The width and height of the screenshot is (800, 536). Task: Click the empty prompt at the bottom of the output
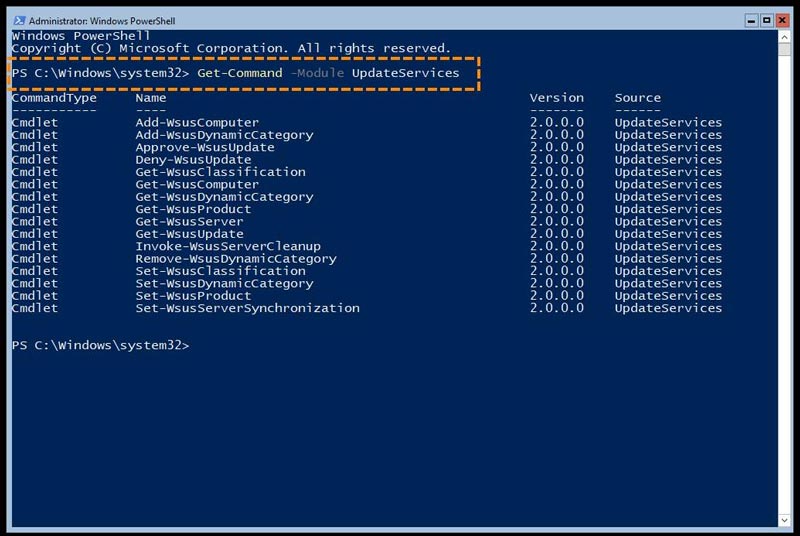101,345
